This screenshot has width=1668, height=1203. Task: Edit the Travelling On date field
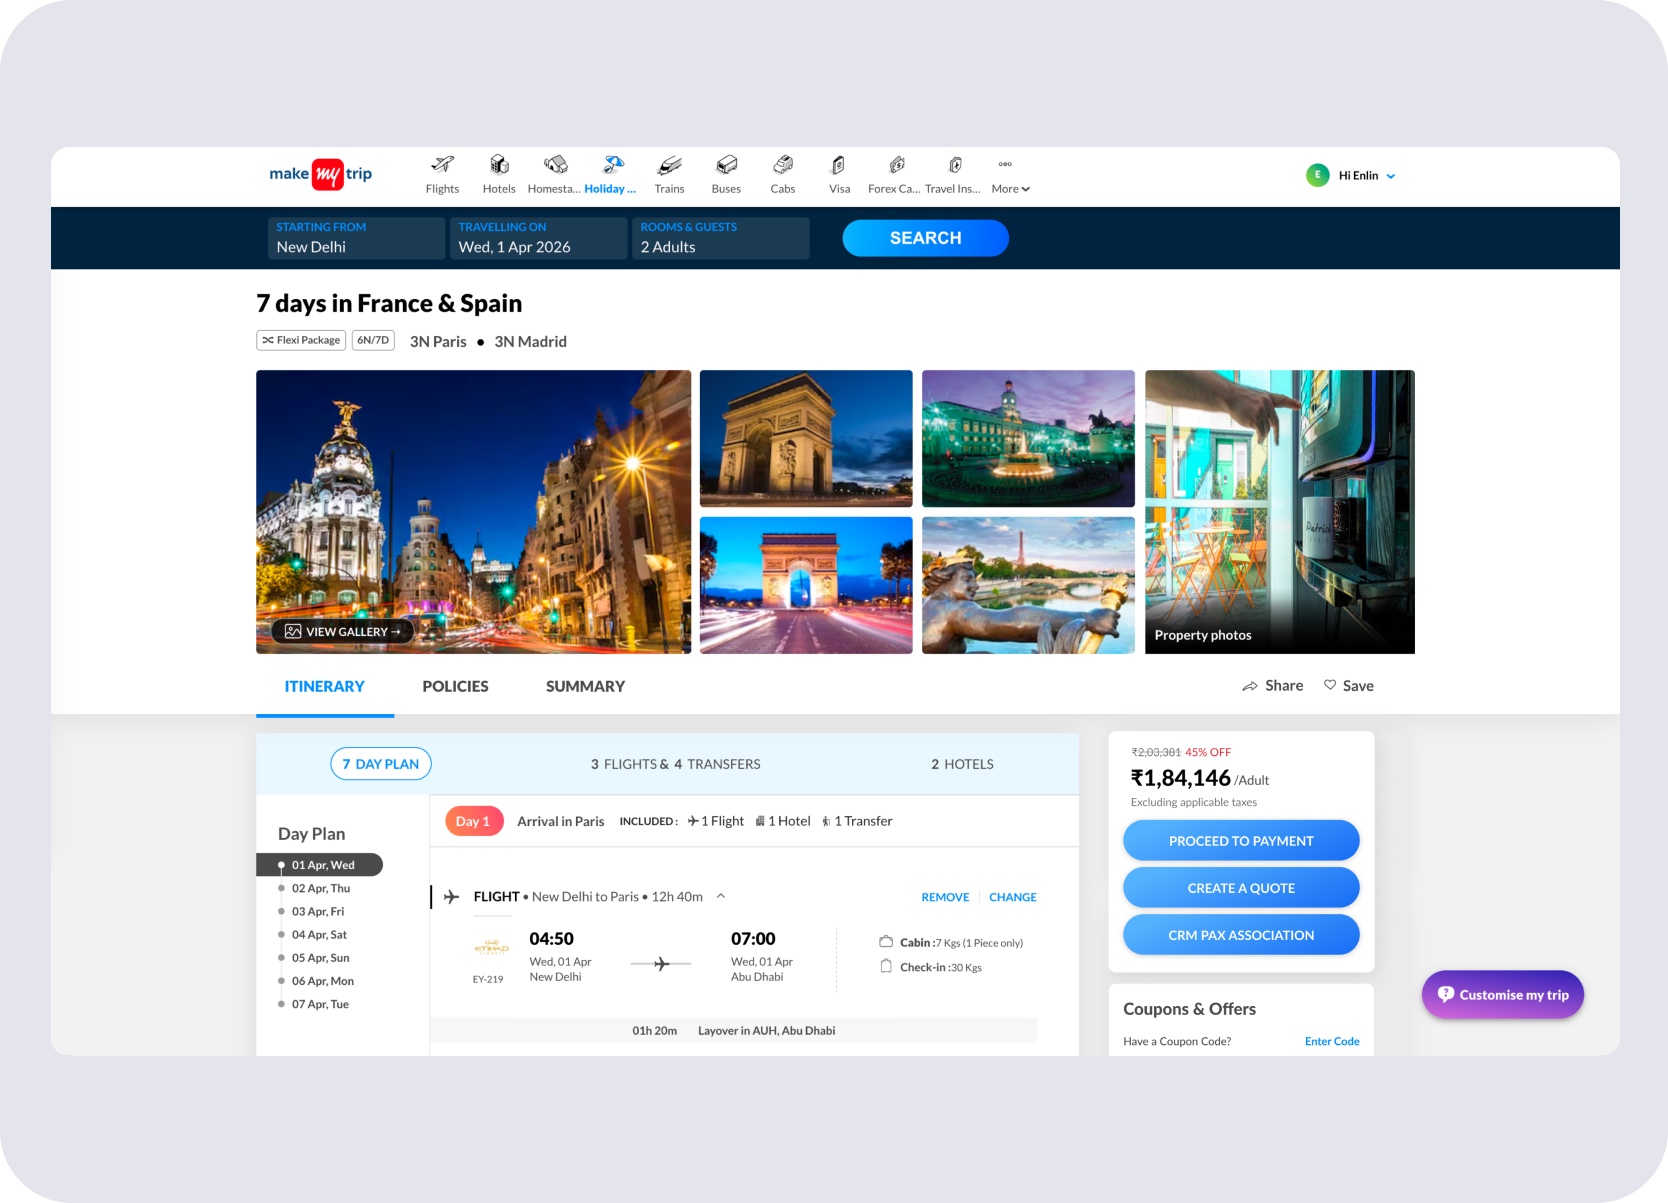(538, 238)
